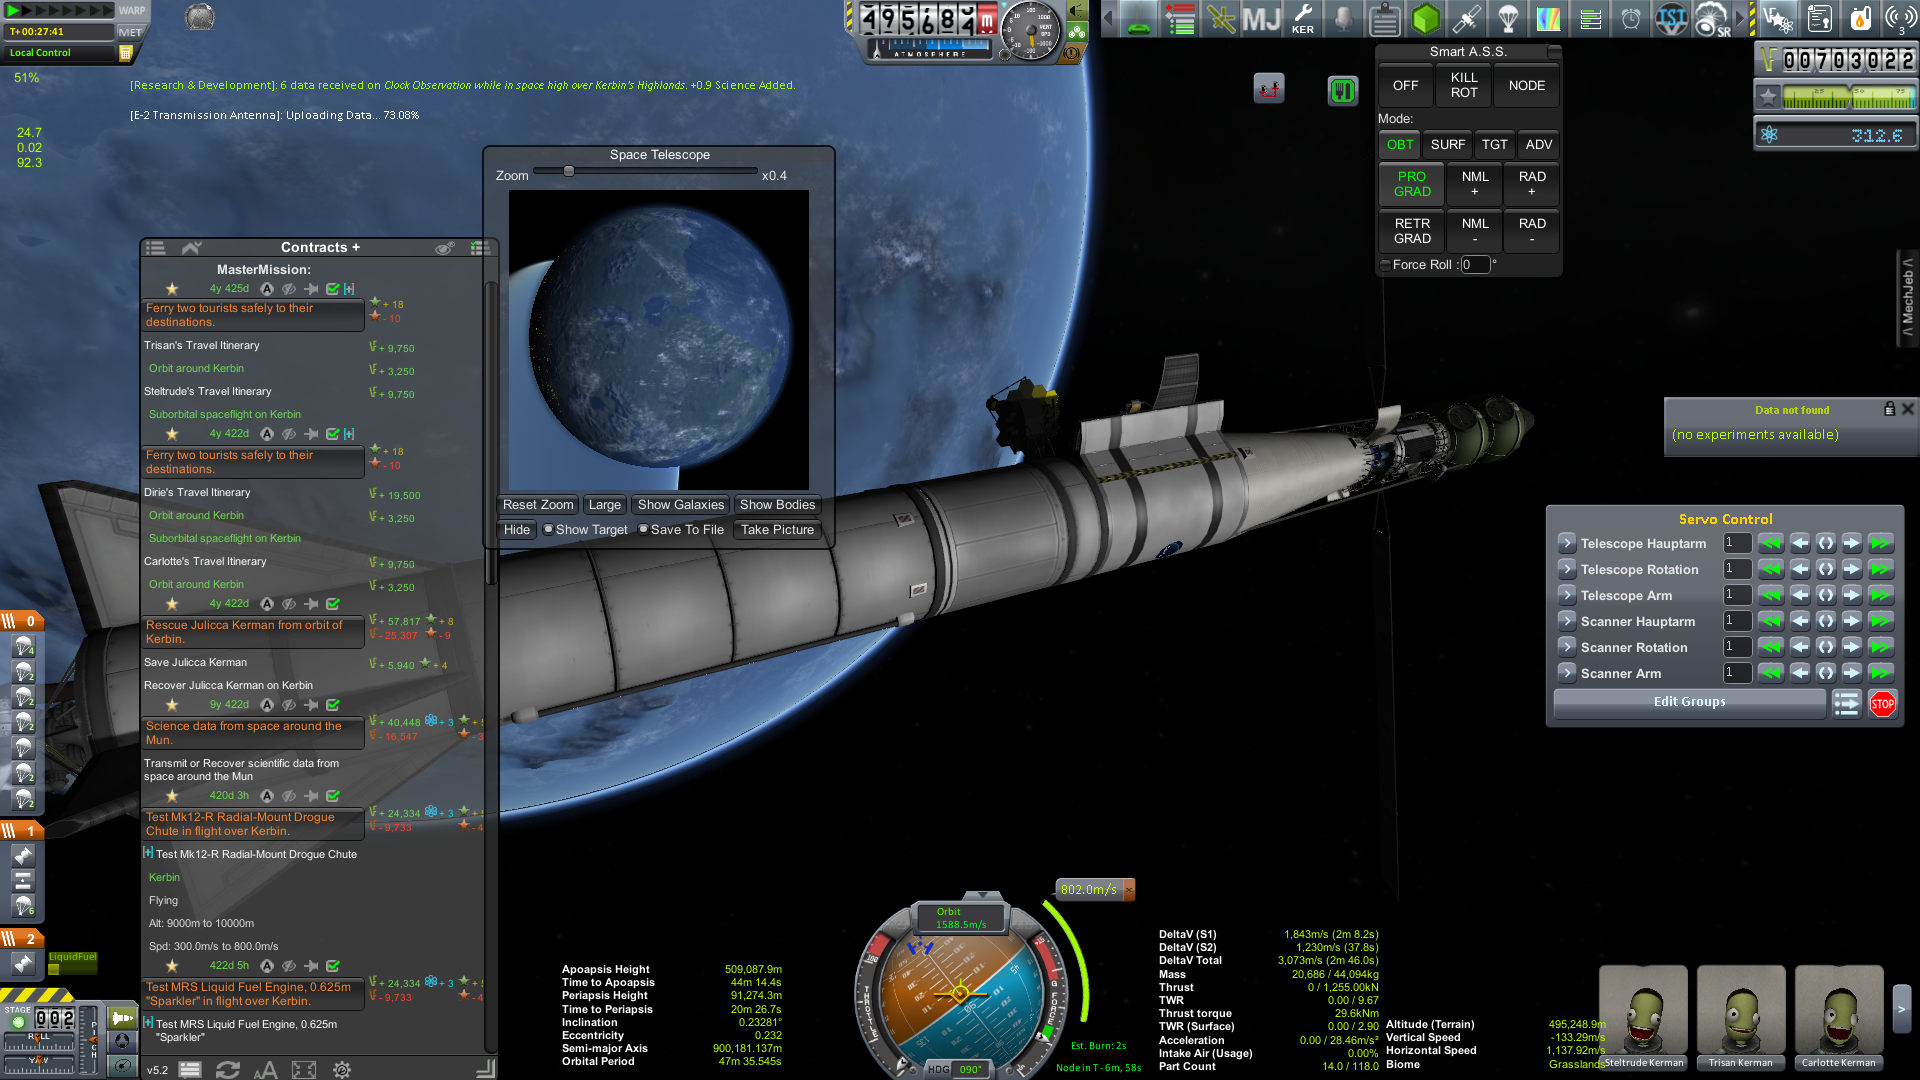The image size is (1920, 1080).
Task: Click the Edit Groups button
Action: tap(1689, 702)
